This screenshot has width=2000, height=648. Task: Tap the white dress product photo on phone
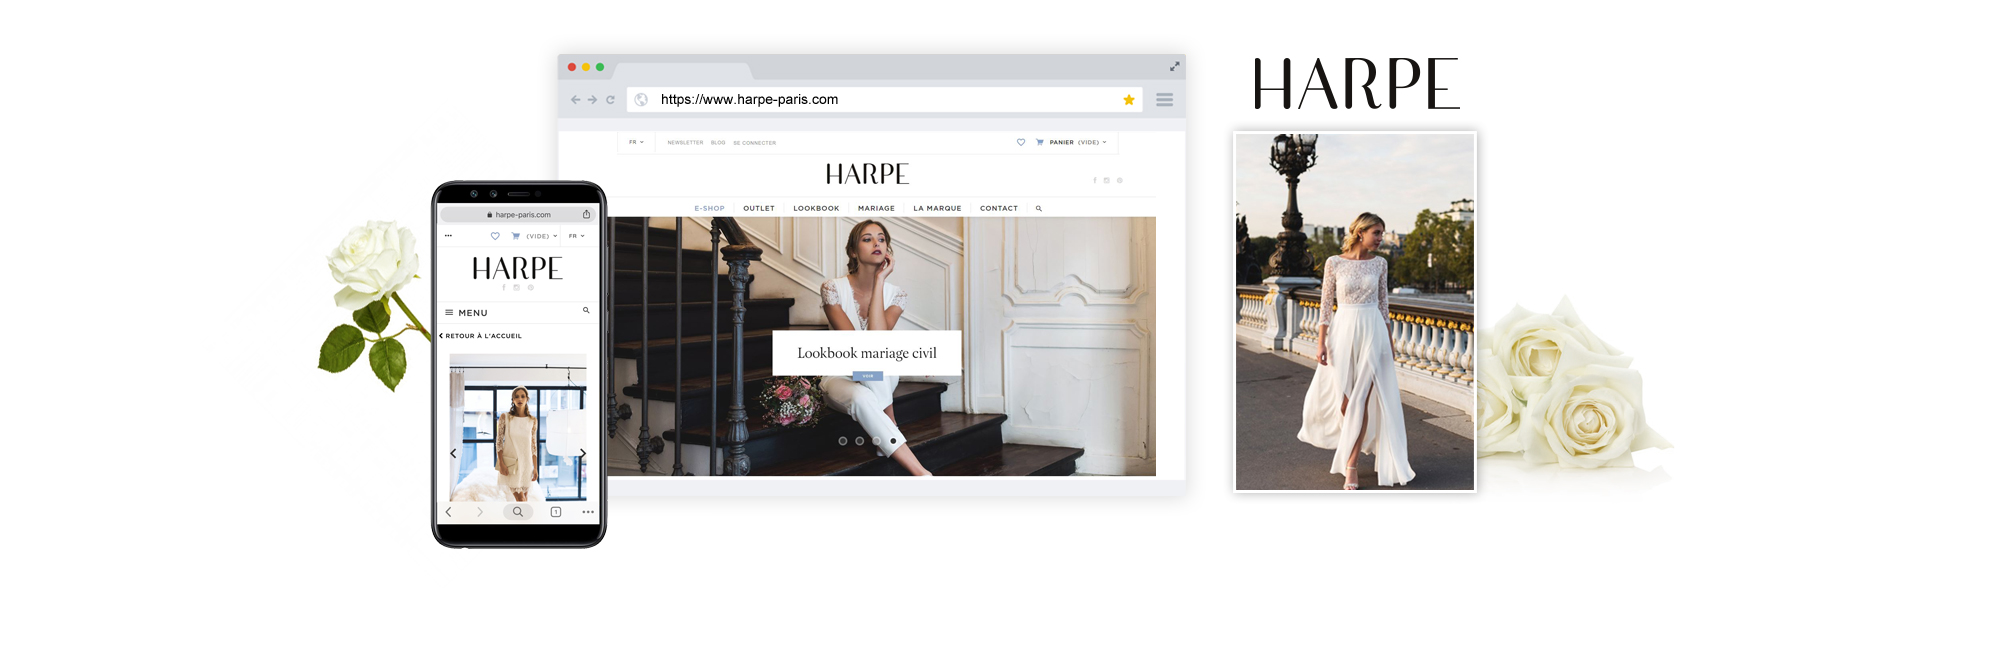[518, 427]
